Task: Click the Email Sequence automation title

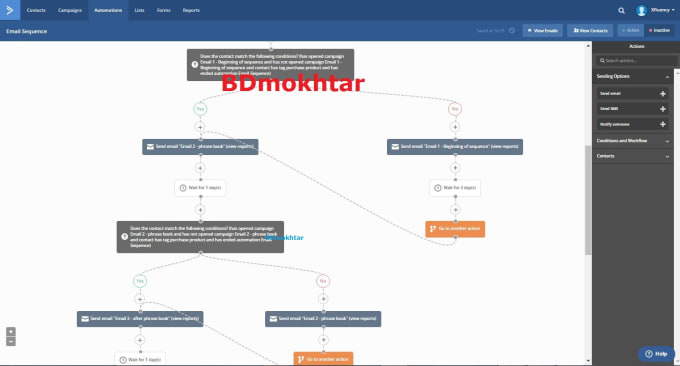Action: (x=26, y=31)
